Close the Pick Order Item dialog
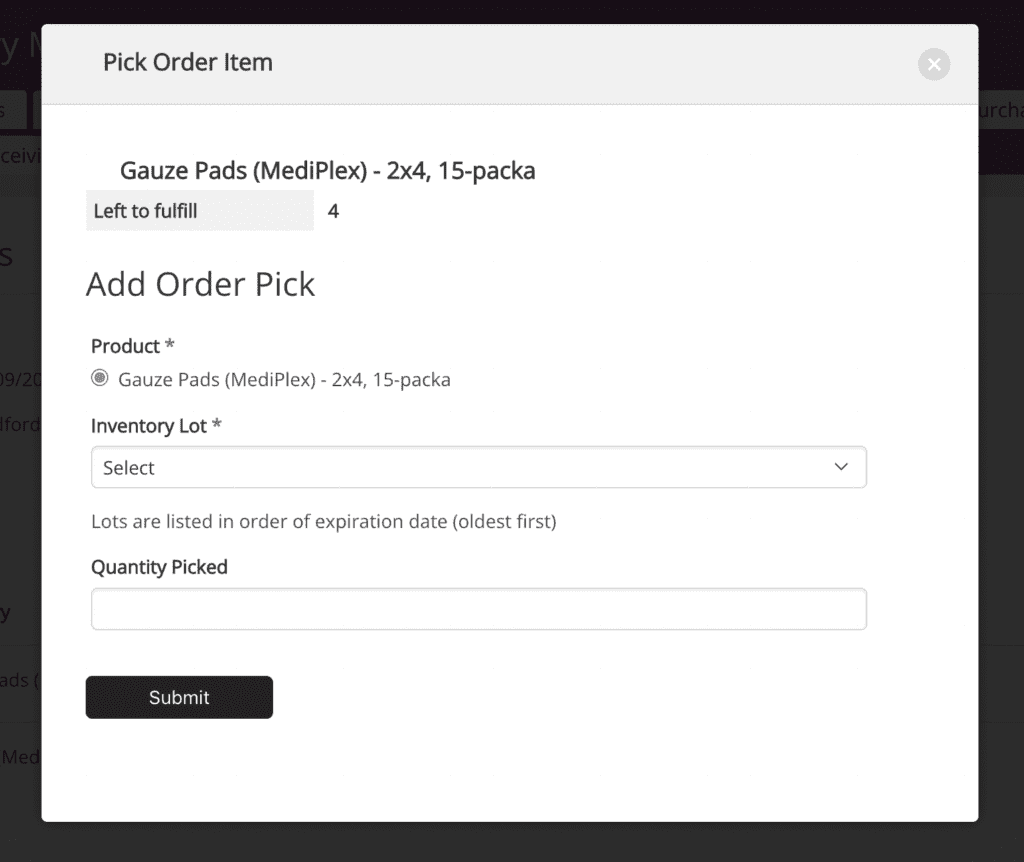The image size is (1024, 862). [x=933, y=65]
